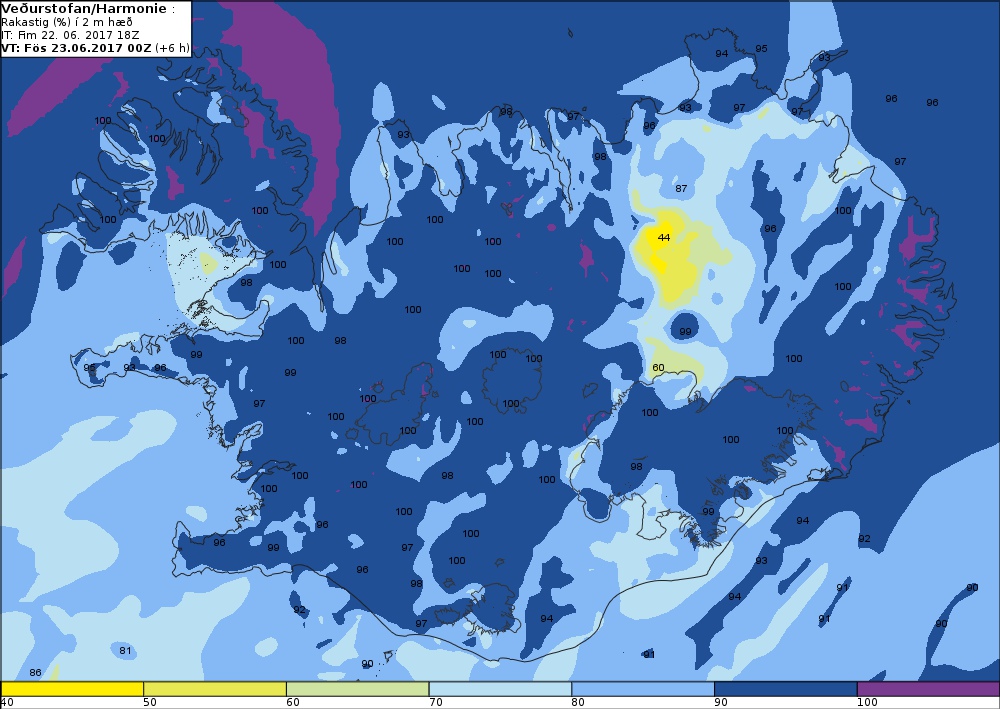Click the 60 value on the map

[658, 367]
